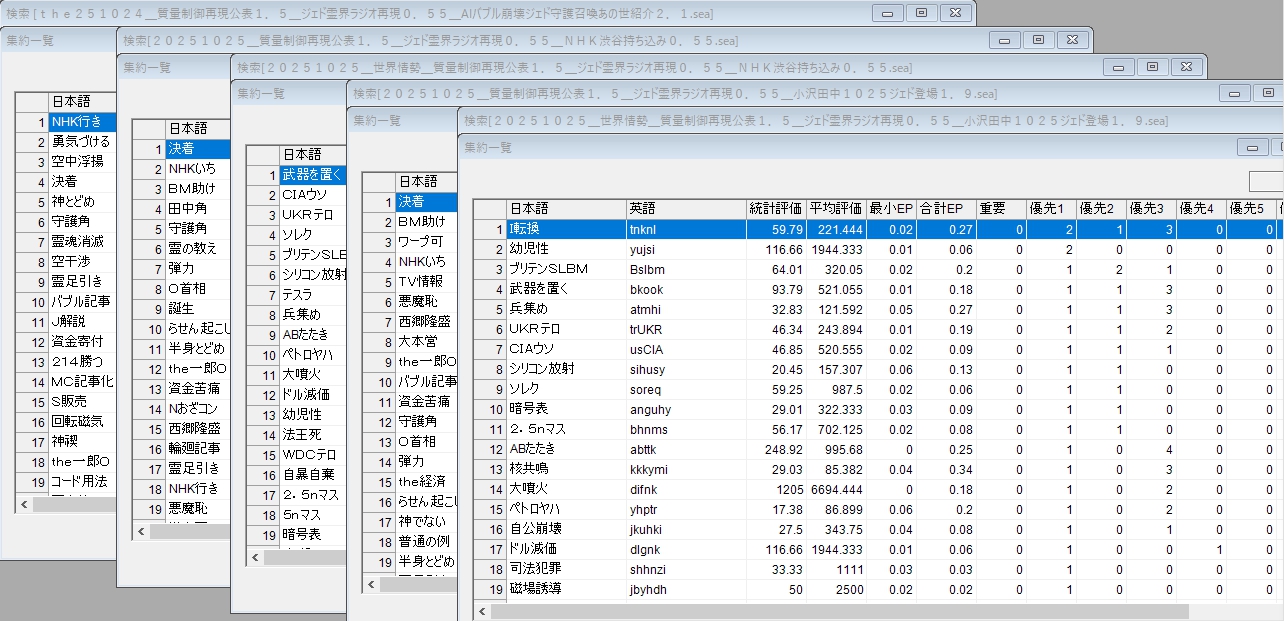
Task: Click the 優先1 column header
Action: pyautogui.click(x=1051, y=208)
